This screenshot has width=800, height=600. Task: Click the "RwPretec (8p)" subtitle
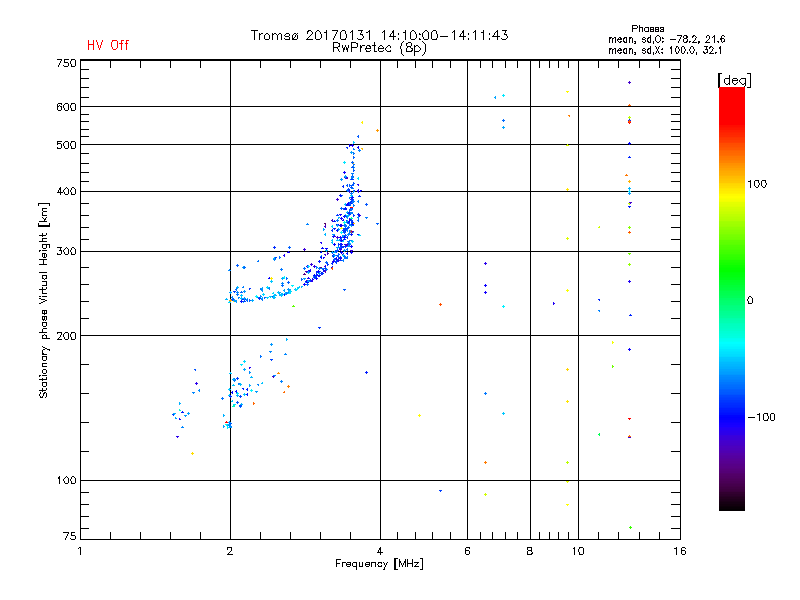pos(379,48)
